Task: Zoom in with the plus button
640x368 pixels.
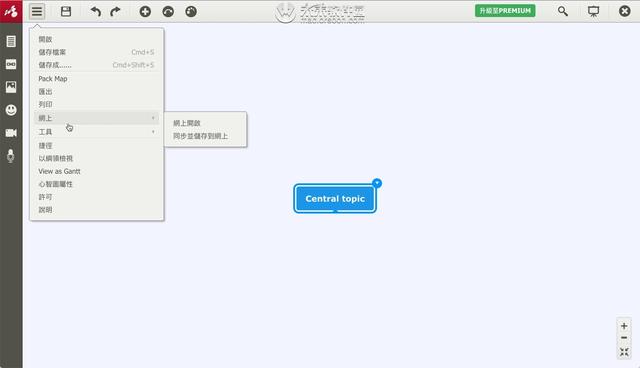Action: [624, 326]
